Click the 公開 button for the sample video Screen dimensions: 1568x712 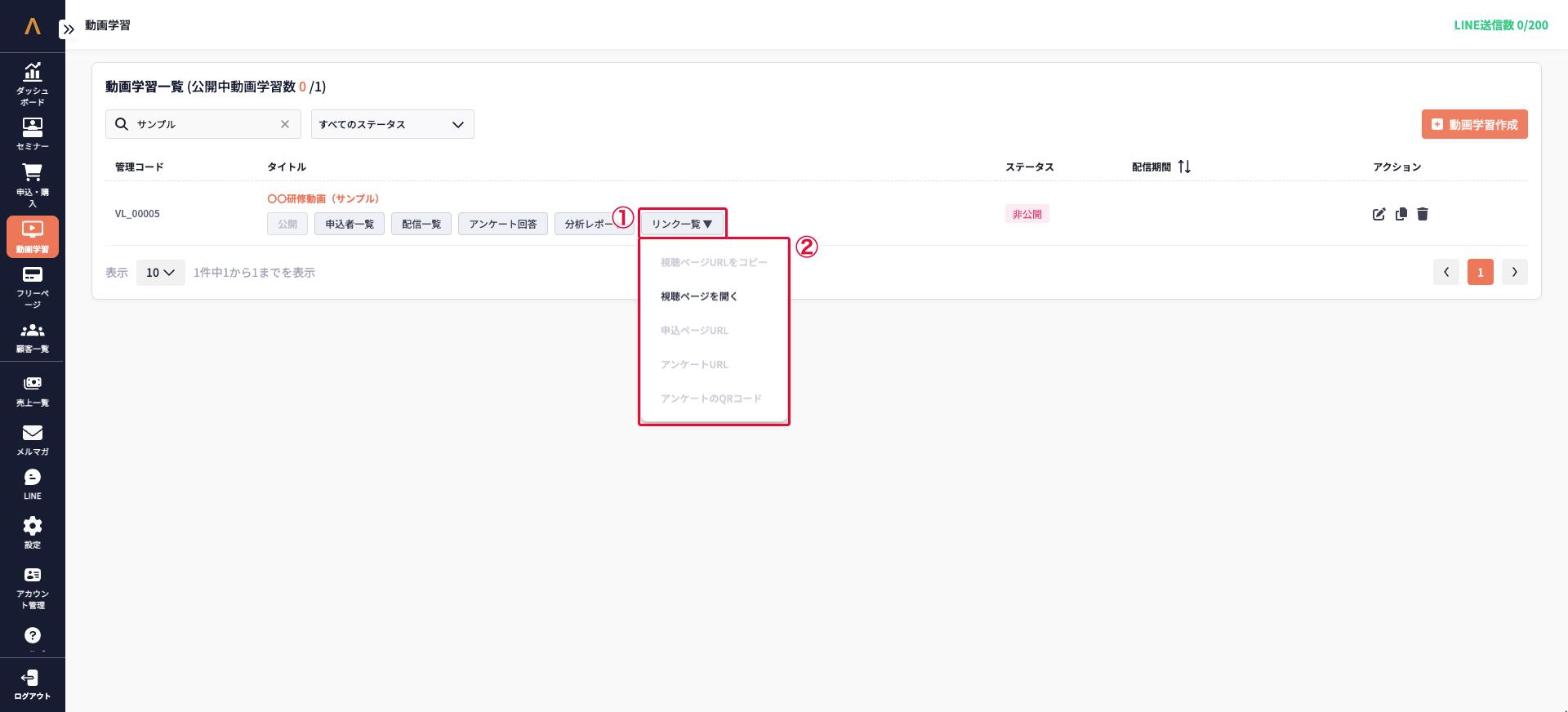pos(287,224)
